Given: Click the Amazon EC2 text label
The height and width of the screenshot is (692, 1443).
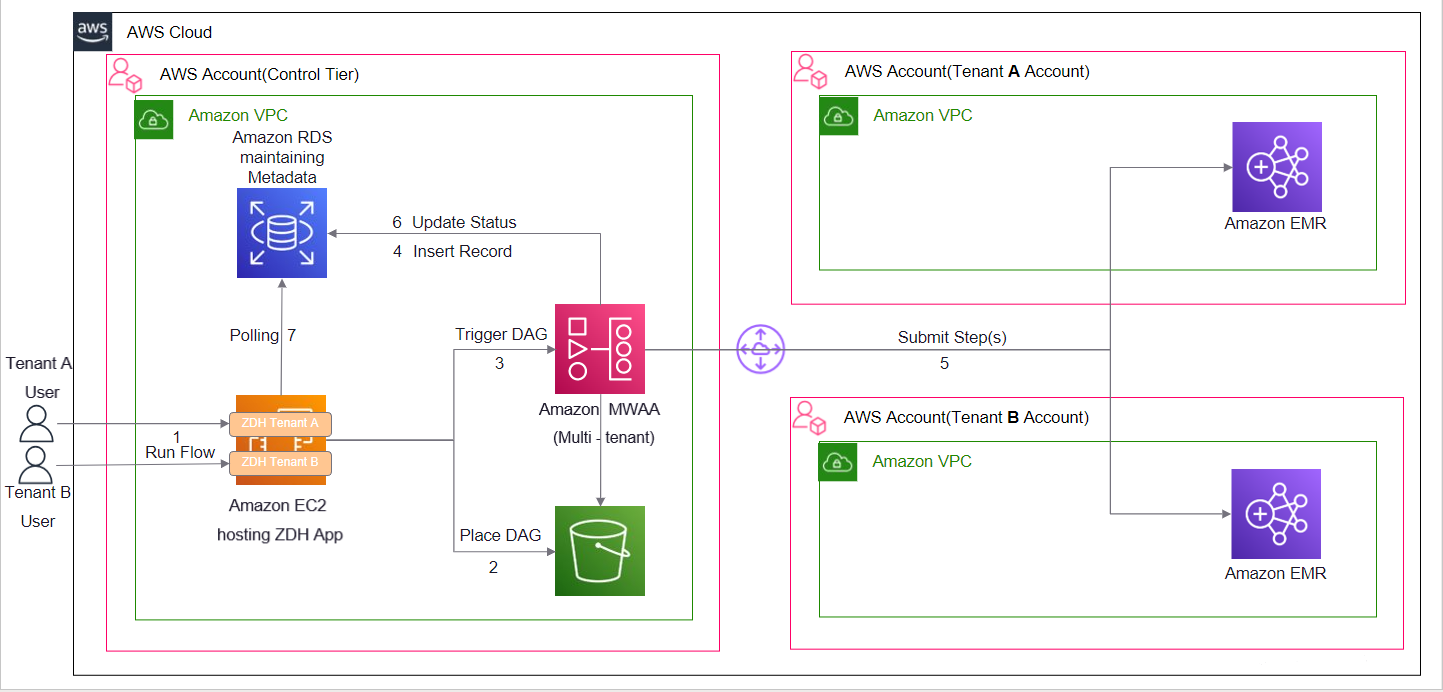Looking at the screenshot, I should [x=279, y=505].
